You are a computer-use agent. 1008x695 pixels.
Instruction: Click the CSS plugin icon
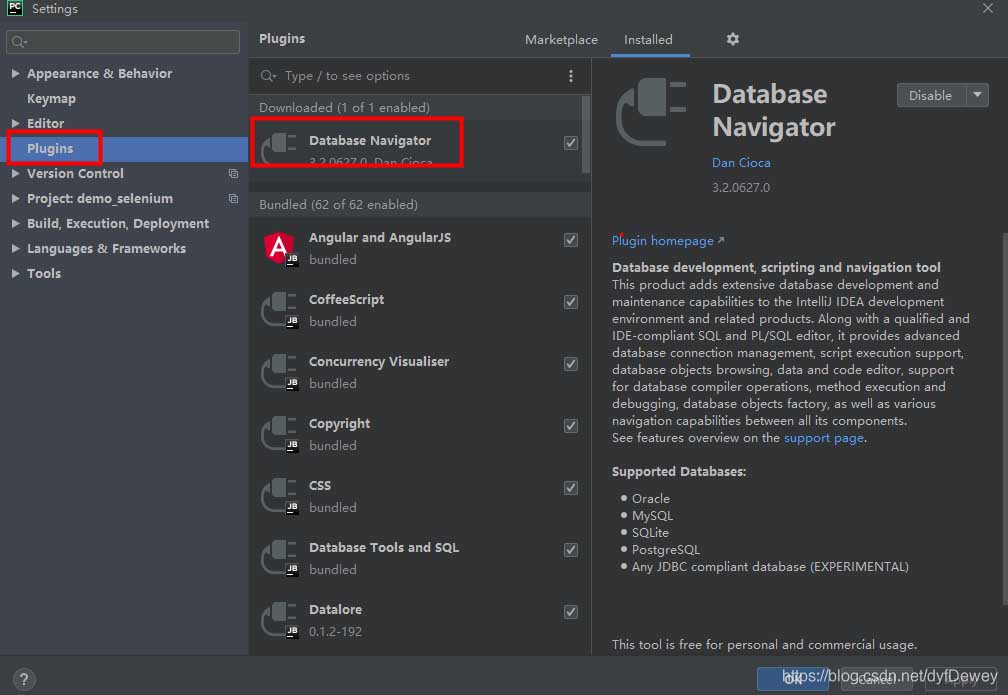(280, 496)
